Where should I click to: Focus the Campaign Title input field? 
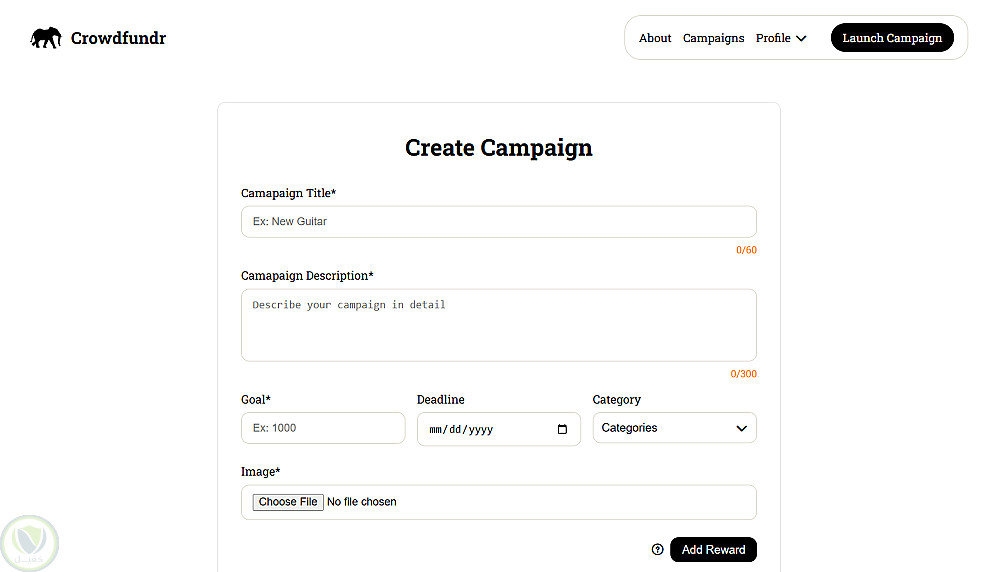[x=498, y=222]
